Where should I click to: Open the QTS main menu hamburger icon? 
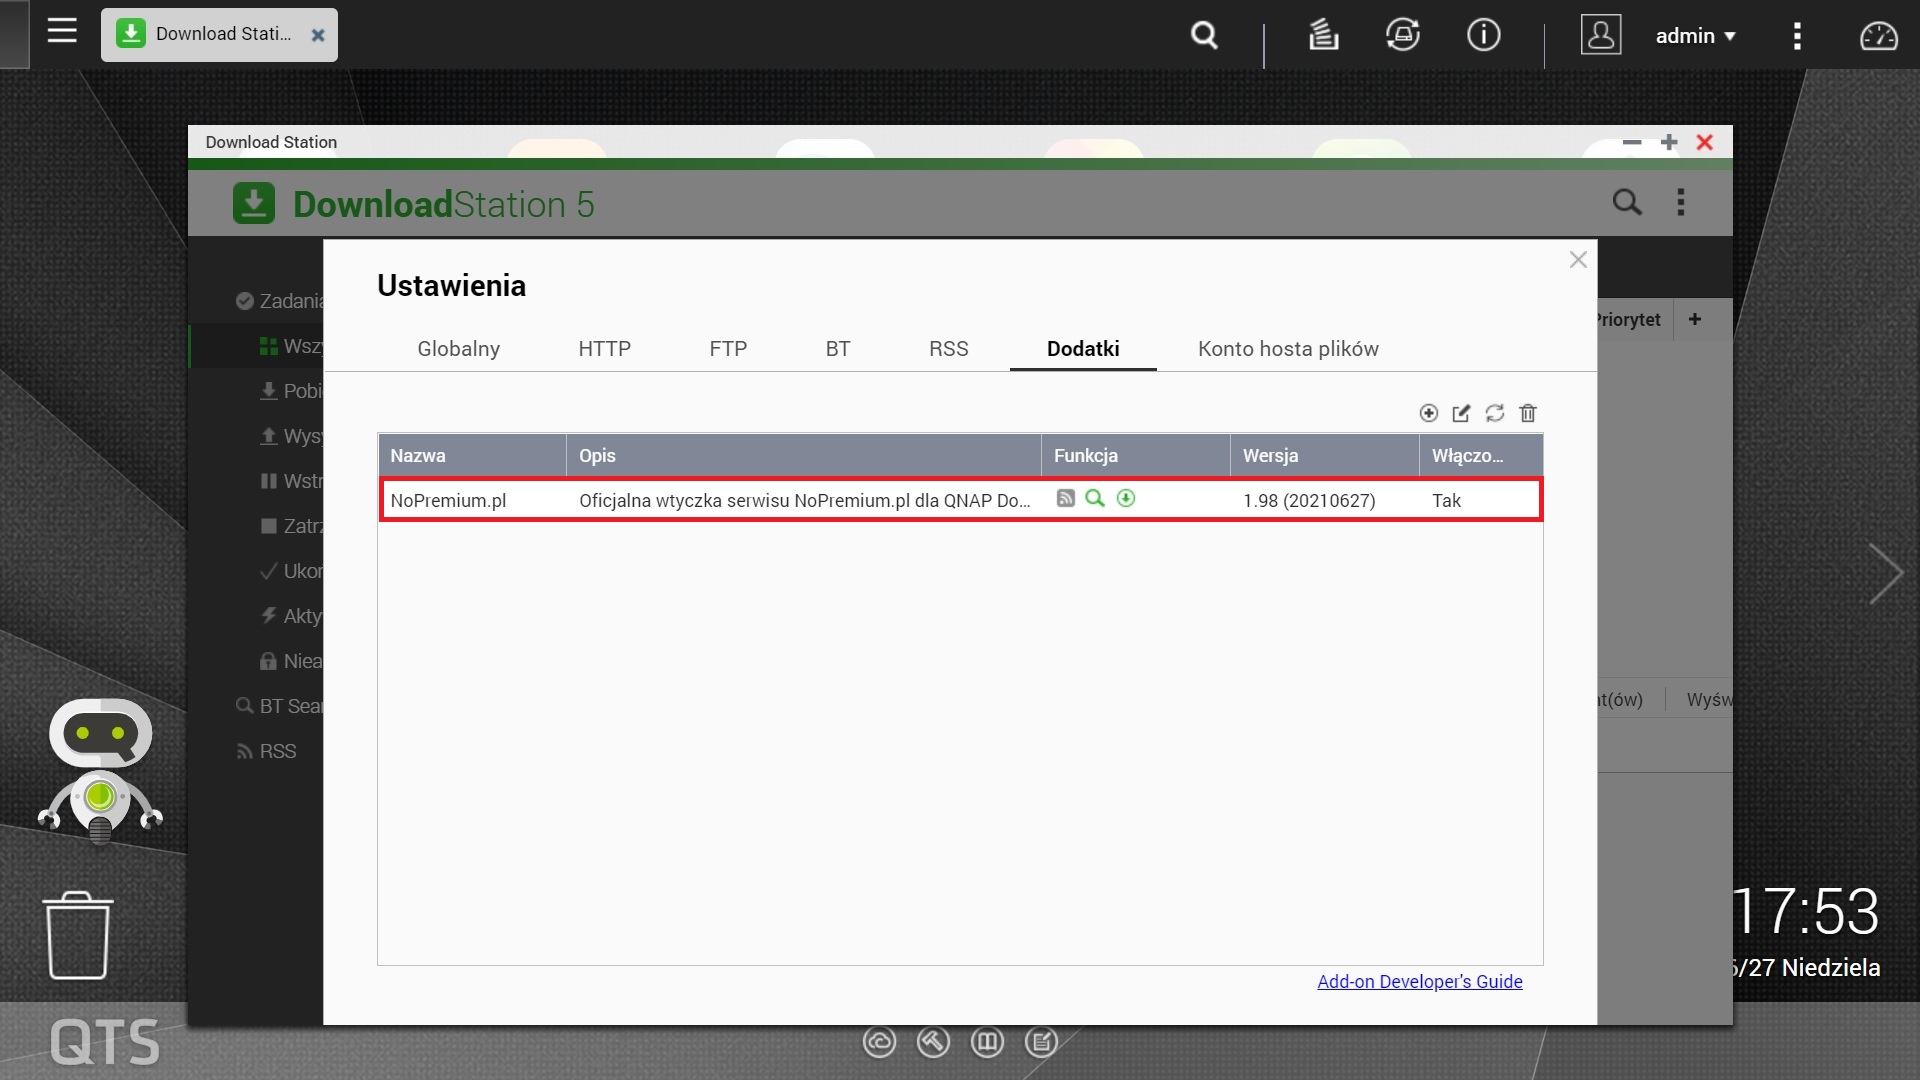point(62,31)
